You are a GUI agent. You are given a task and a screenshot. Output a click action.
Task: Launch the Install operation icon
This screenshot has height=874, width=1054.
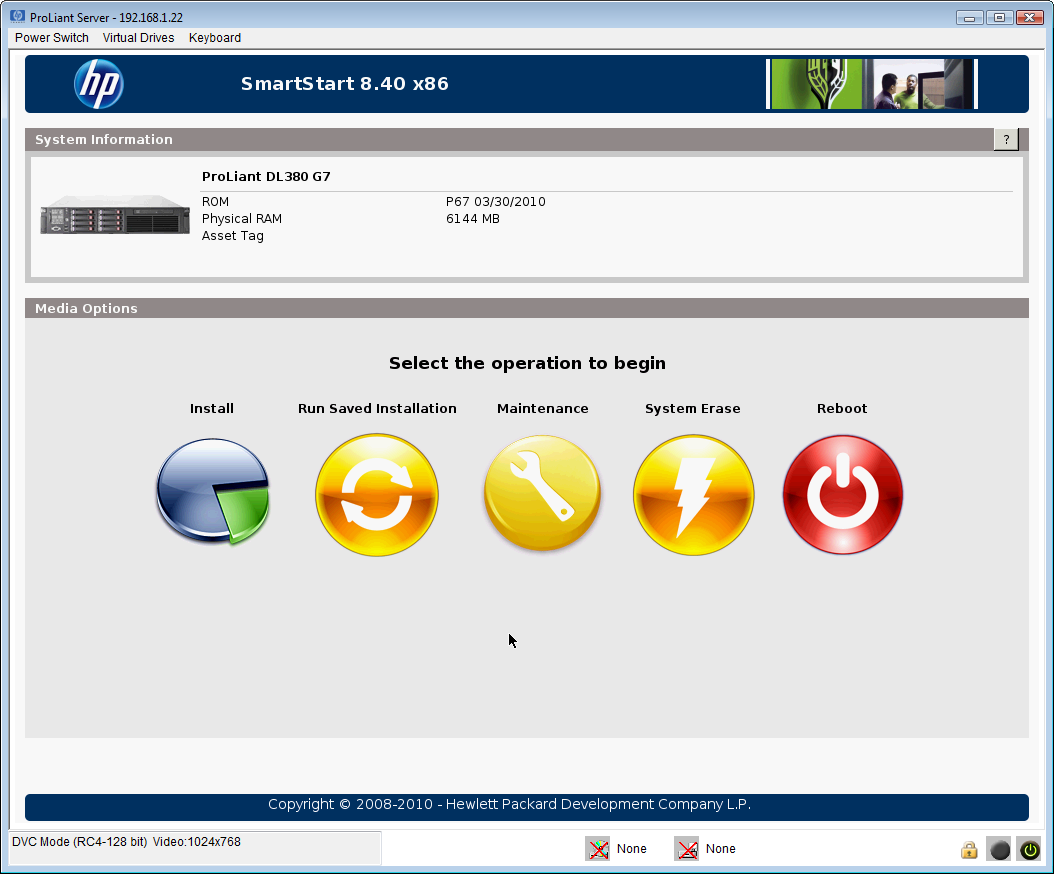[x=213, y=491]
